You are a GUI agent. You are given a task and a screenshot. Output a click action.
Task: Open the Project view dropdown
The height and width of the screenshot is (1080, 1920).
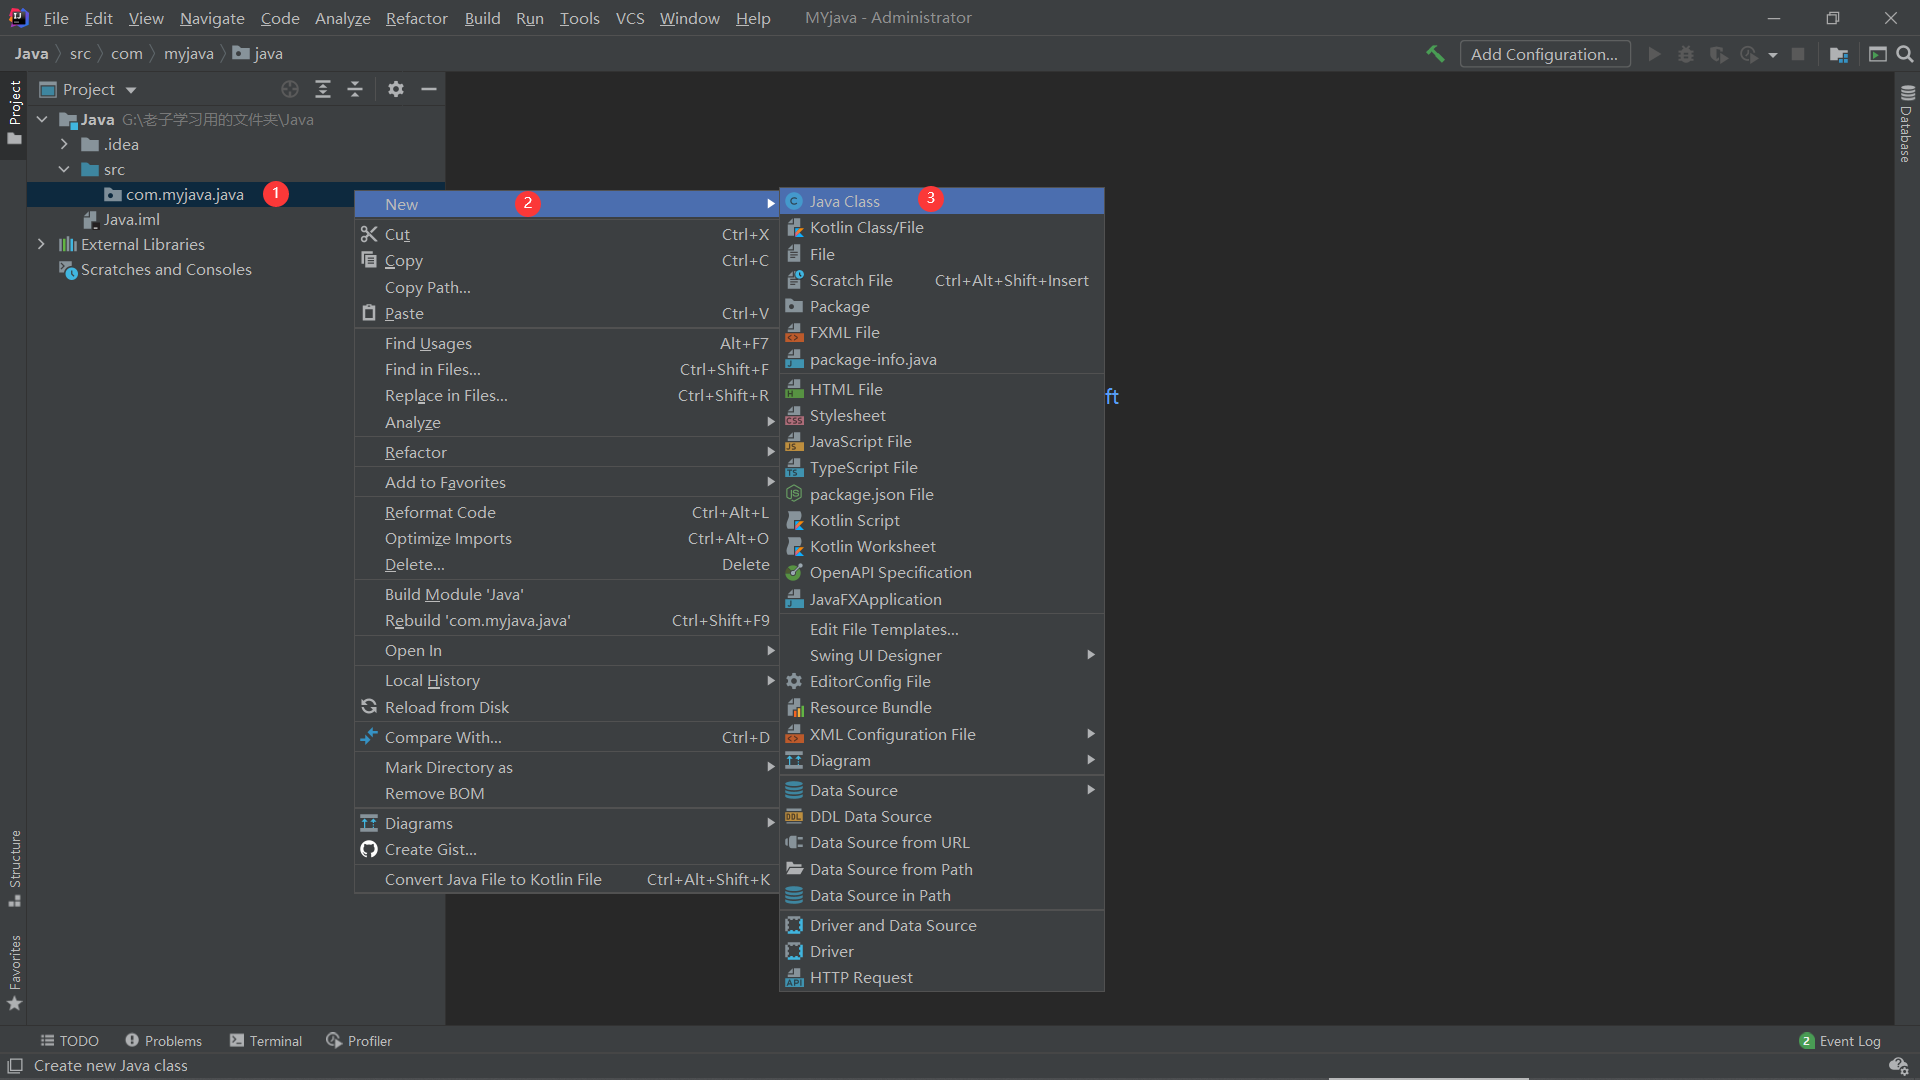point(131,90)
